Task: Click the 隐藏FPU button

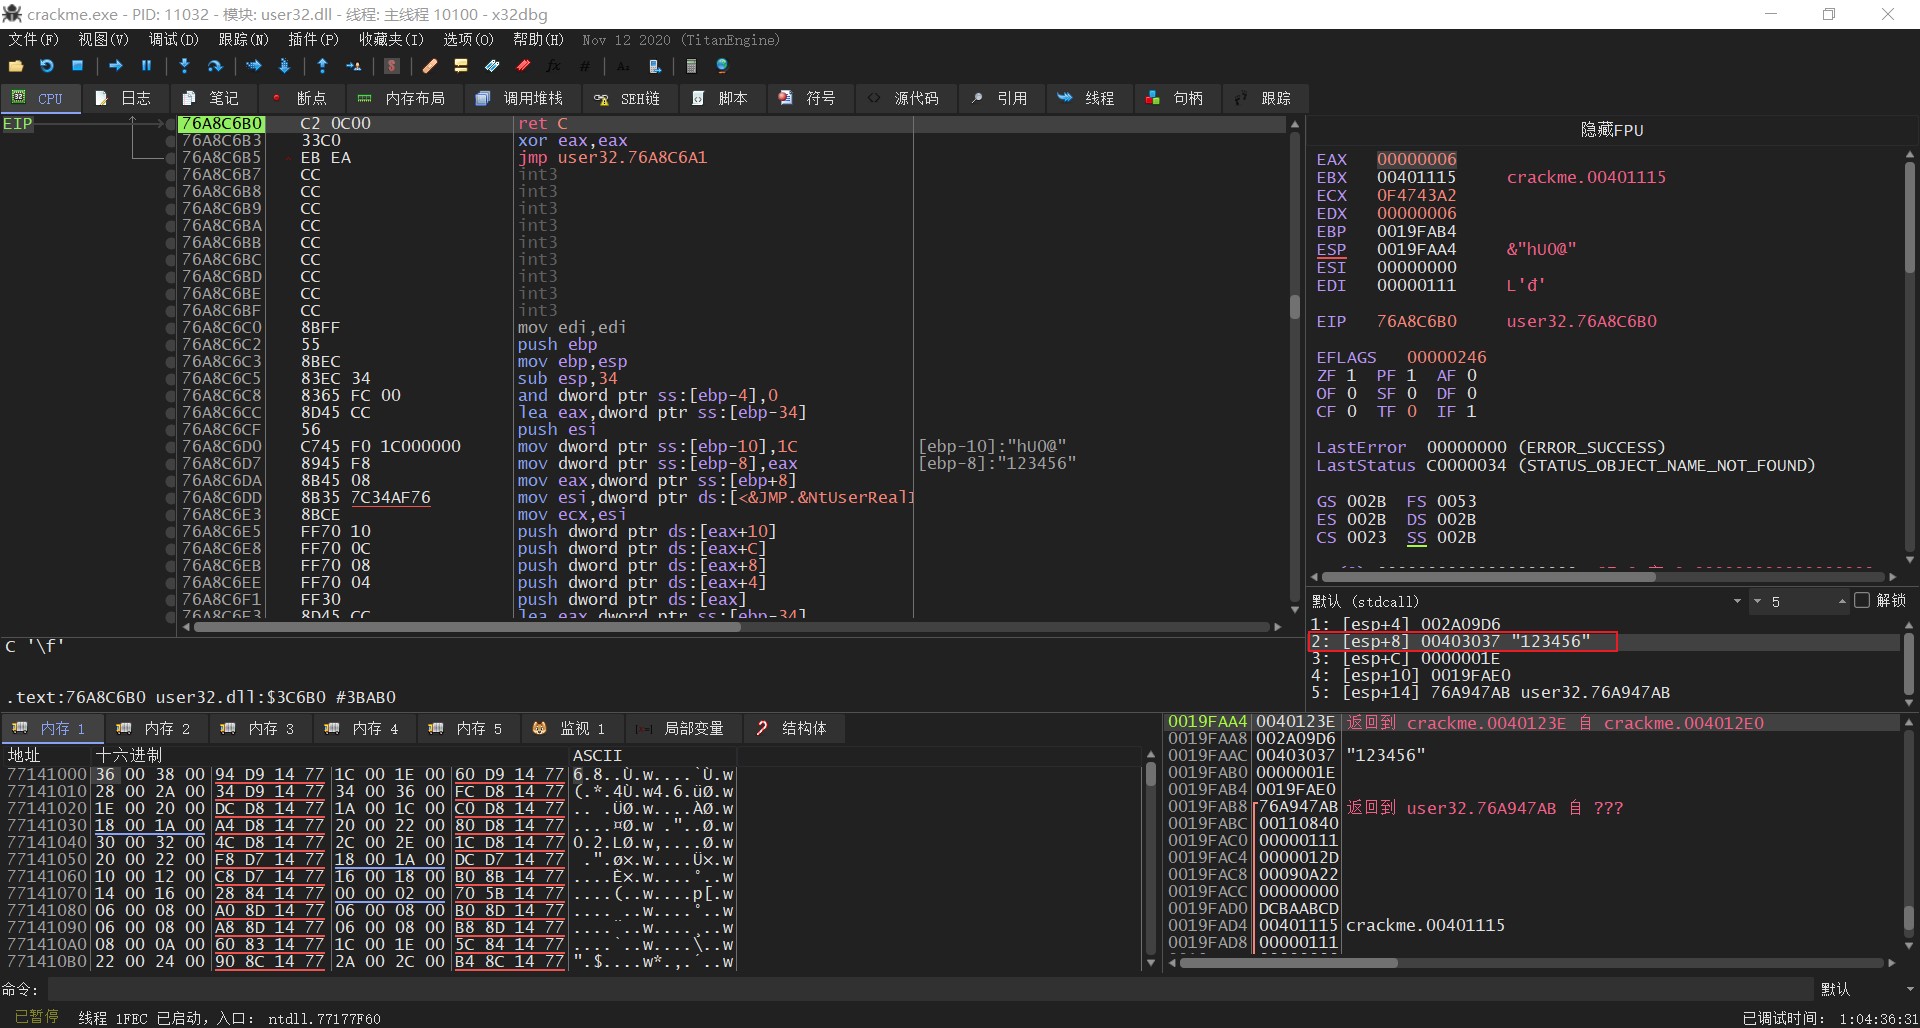Action: 1611,130
